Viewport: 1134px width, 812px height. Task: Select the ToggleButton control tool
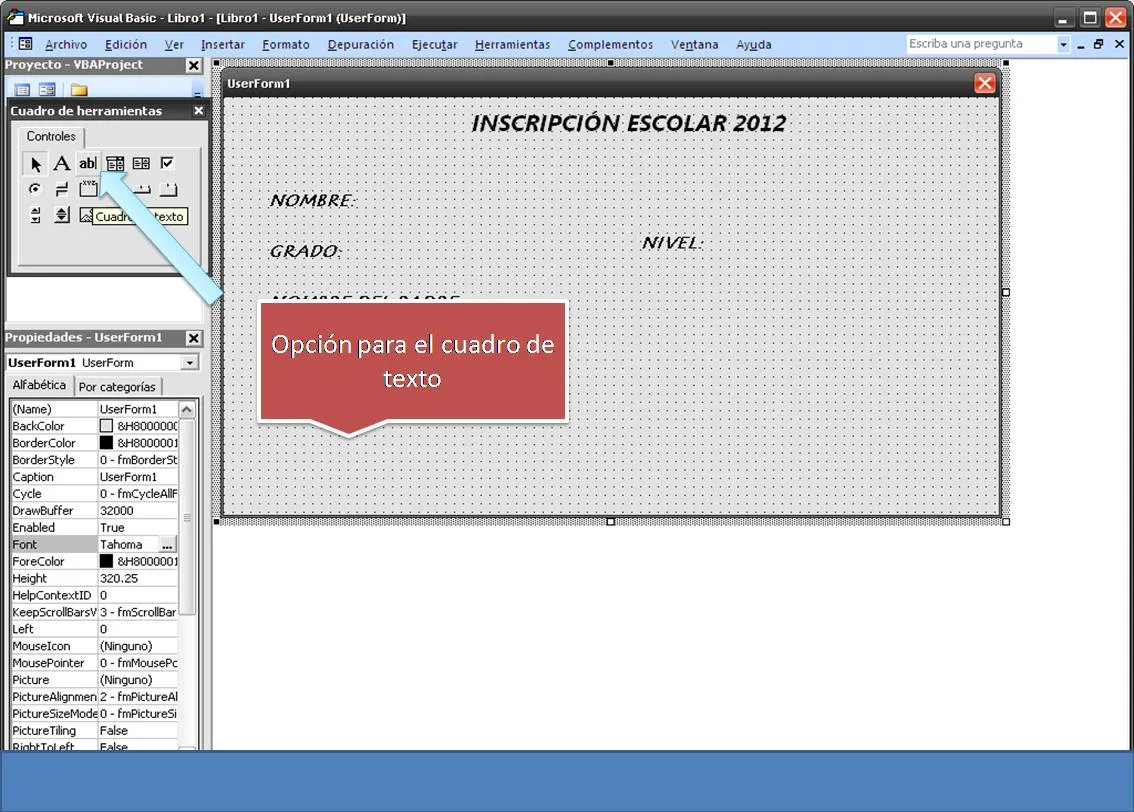pos(62,189)
